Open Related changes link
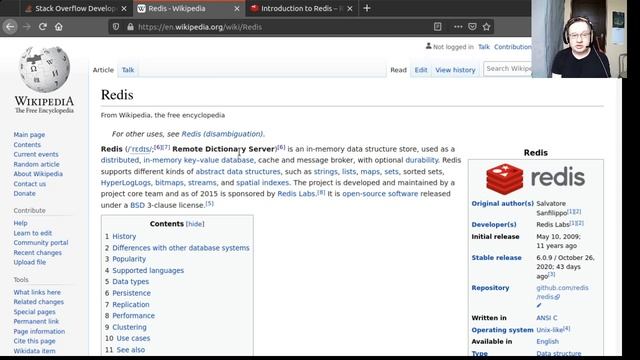640x360 pixels. coord(38,302)
